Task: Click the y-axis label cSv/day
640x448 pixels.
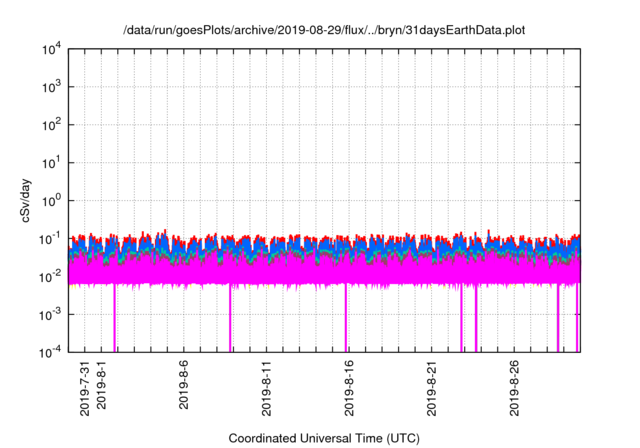Action: [x=26, y=200]
